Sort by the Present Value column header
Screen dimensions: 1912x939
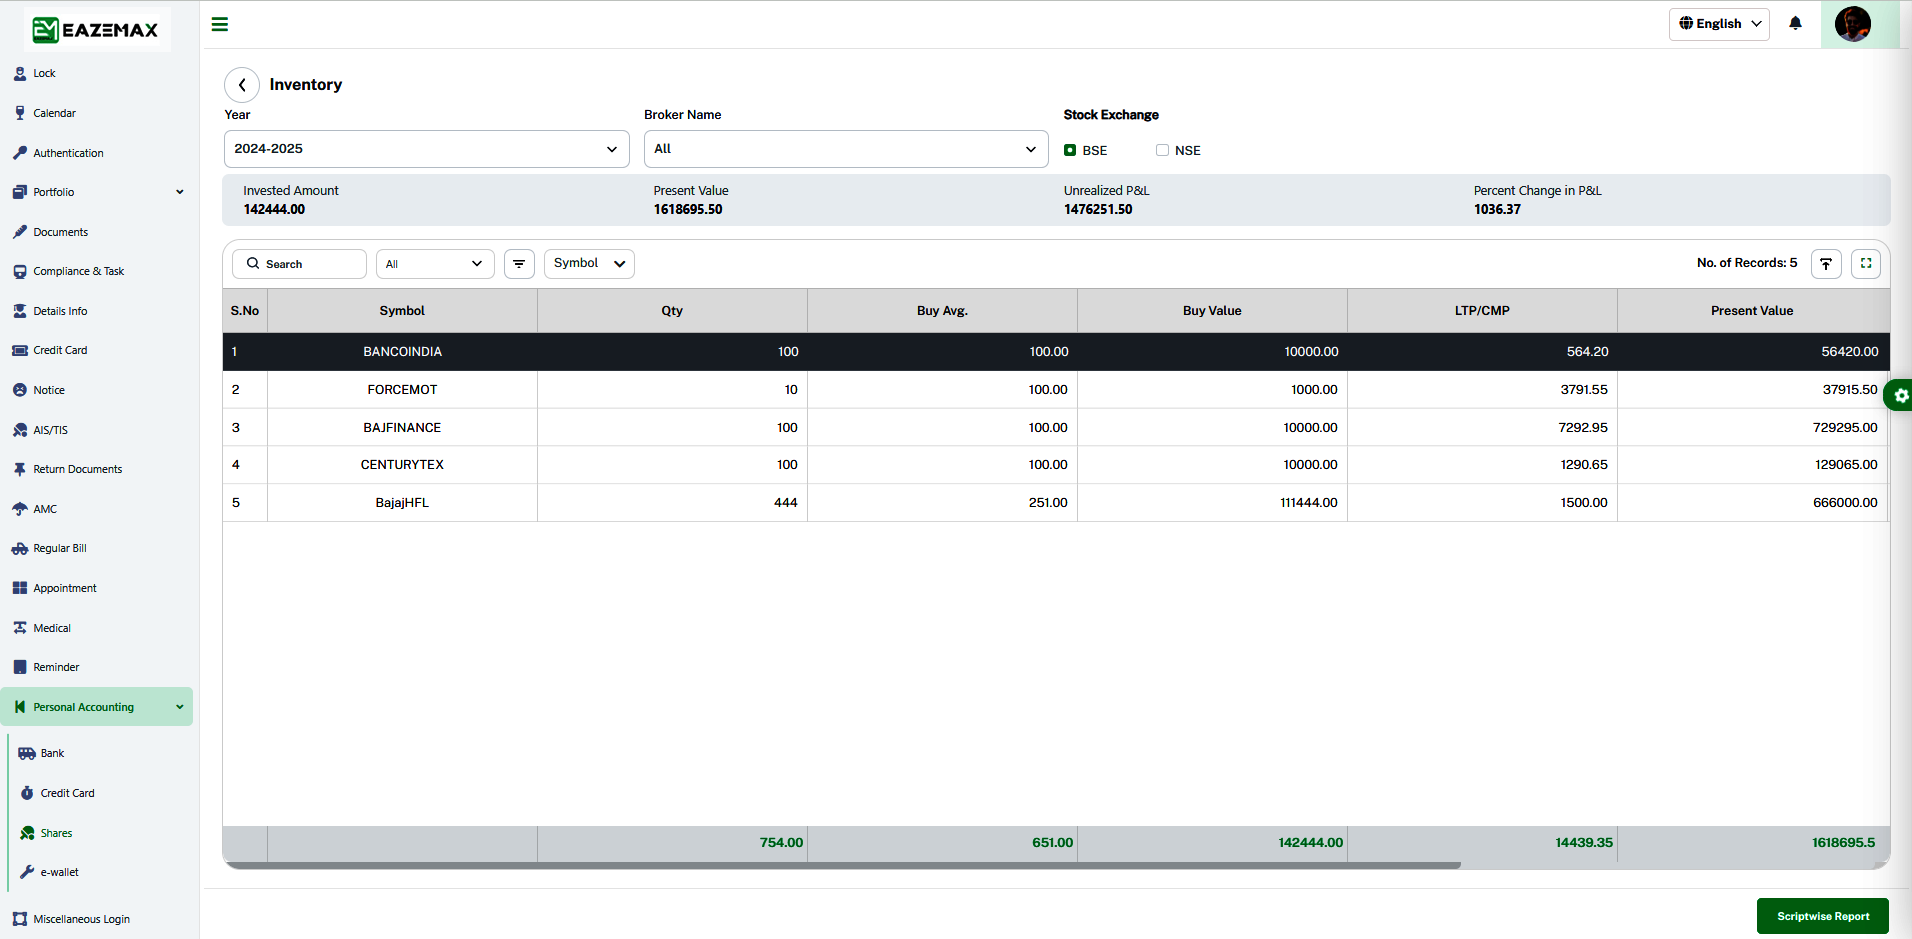click(1752, 311)
